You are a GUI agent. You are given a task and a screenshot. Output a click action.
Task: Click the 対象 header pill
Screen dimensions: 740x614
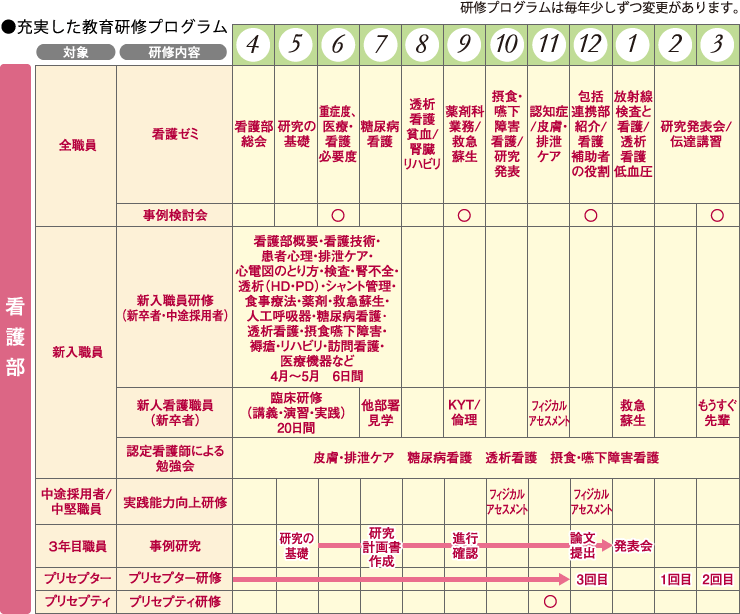click(76, 52)
